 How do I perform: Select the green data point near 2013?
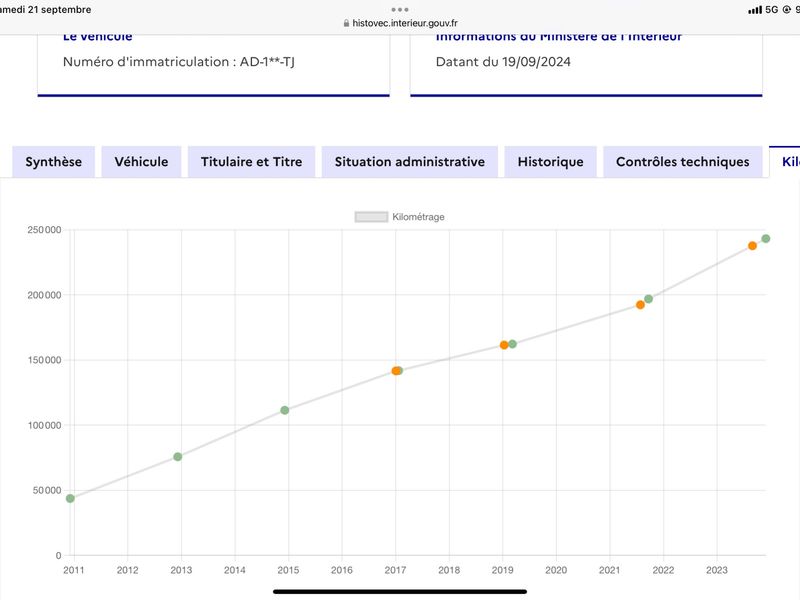[x=178, y=457]
